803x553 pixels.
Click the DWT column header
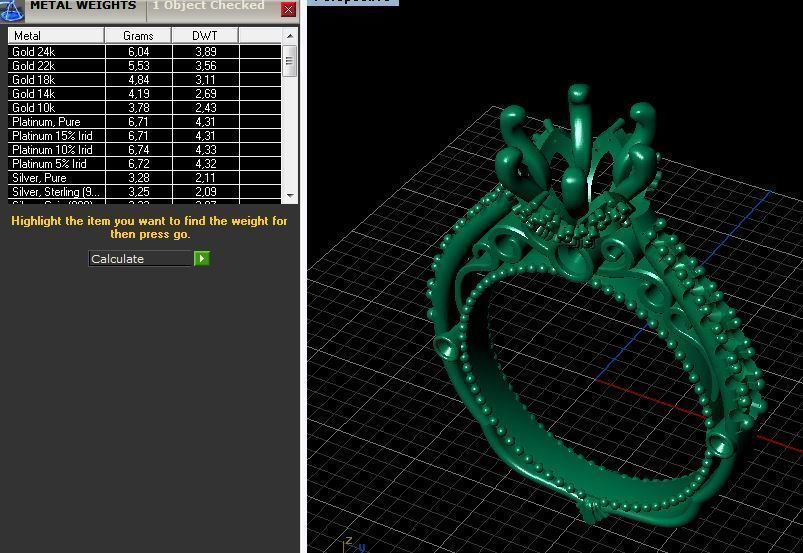tap(205, 36)
